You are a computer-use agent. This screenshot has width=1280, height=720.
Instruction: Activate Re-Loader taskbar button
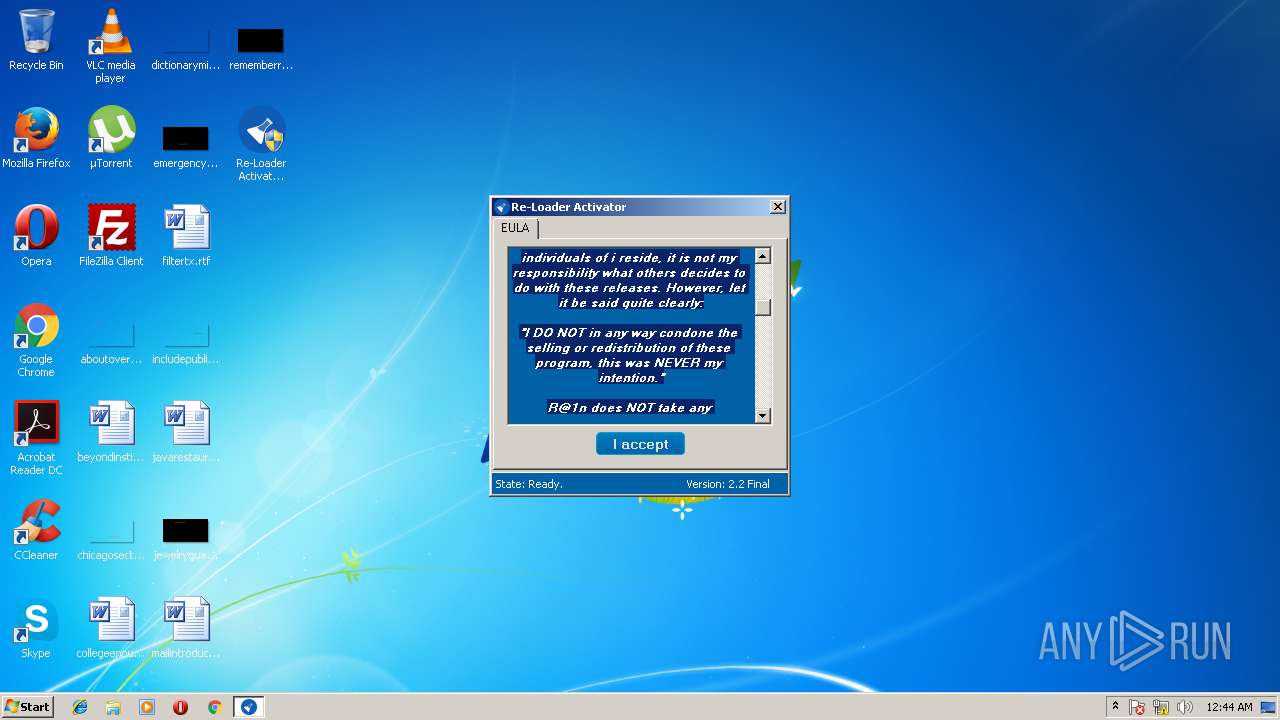(x=249, y=707)
